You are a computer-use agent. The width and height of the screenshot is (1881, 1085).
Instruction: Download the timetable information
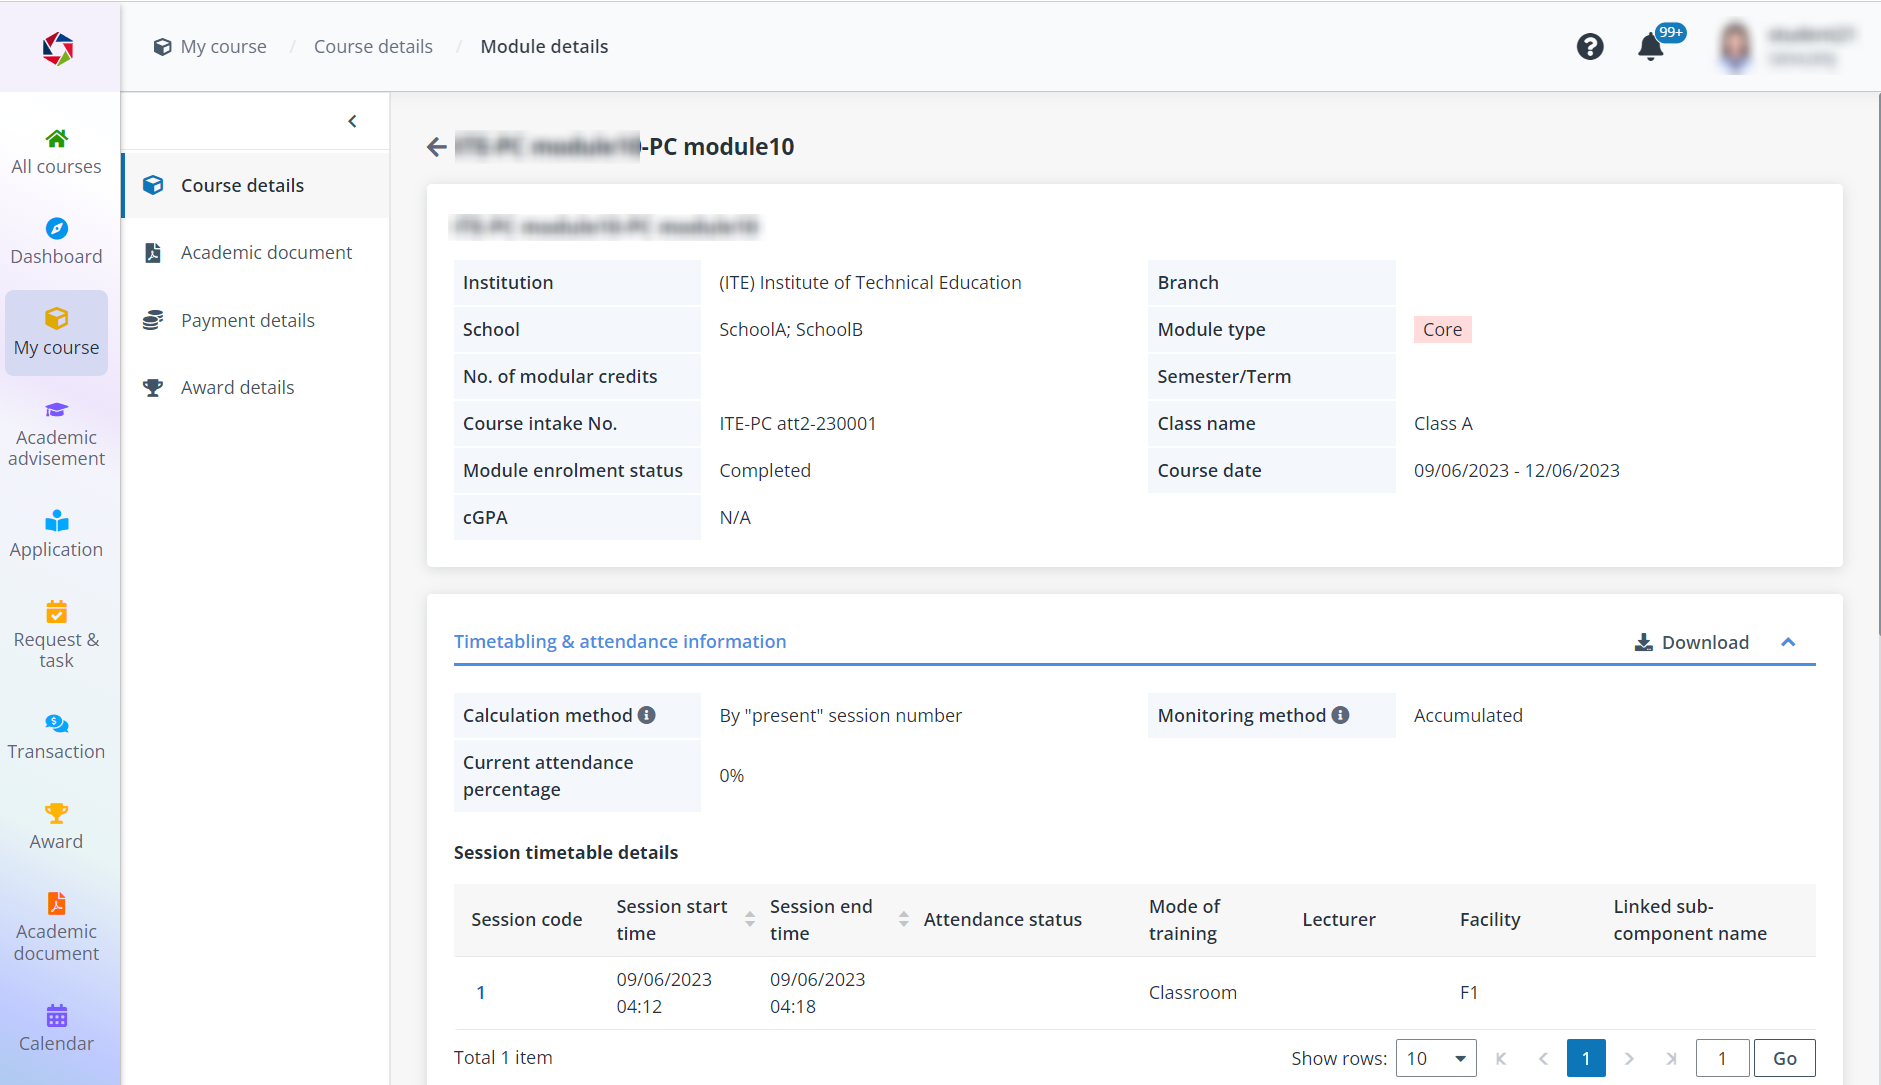pyautogui.click(x=1691, y=642)
